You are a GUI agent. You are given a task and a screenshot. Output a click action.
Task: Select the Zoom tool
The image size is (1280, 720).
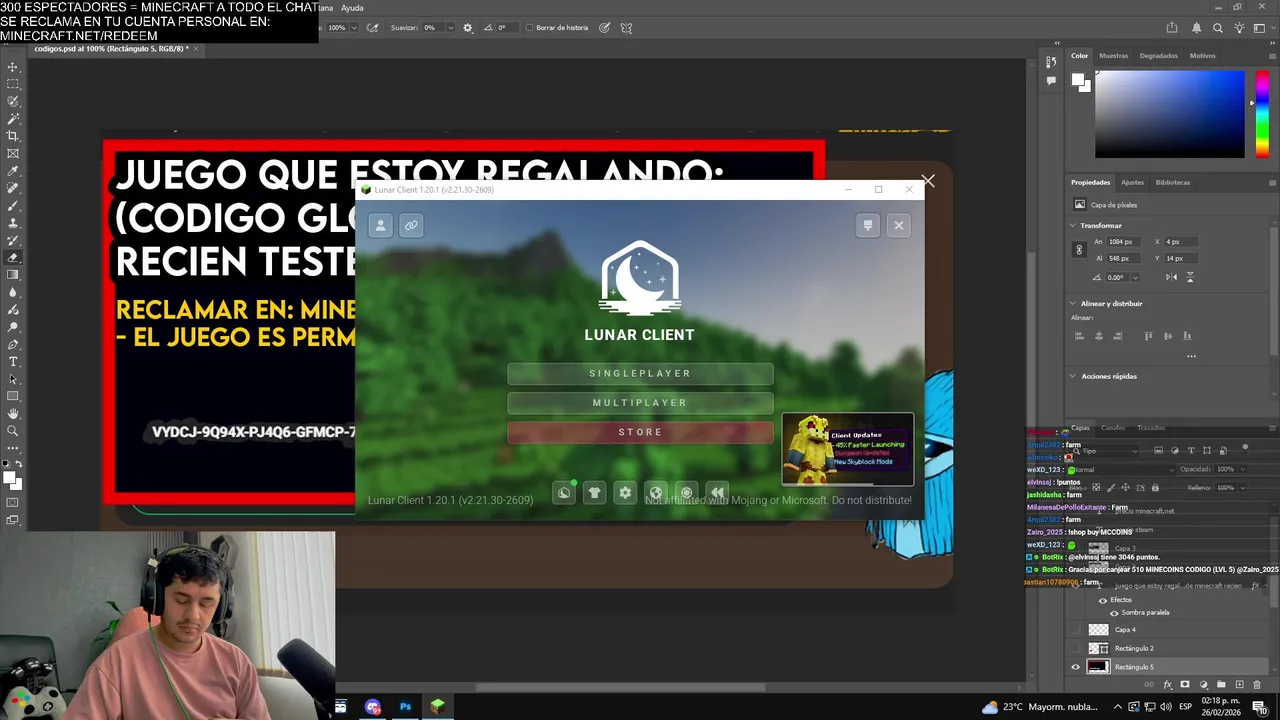pyautogui.click(x=13, y=431)
